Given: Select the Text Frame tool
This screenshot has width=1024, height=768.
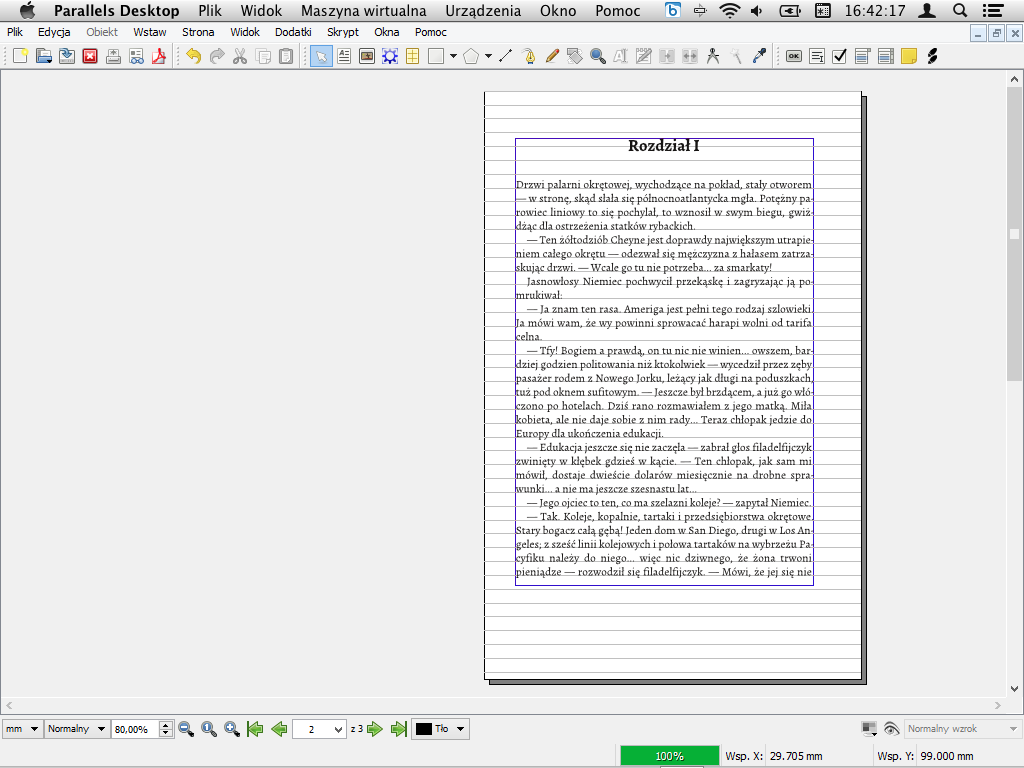Looking at the screenshot, I should [x=344, y=56].
